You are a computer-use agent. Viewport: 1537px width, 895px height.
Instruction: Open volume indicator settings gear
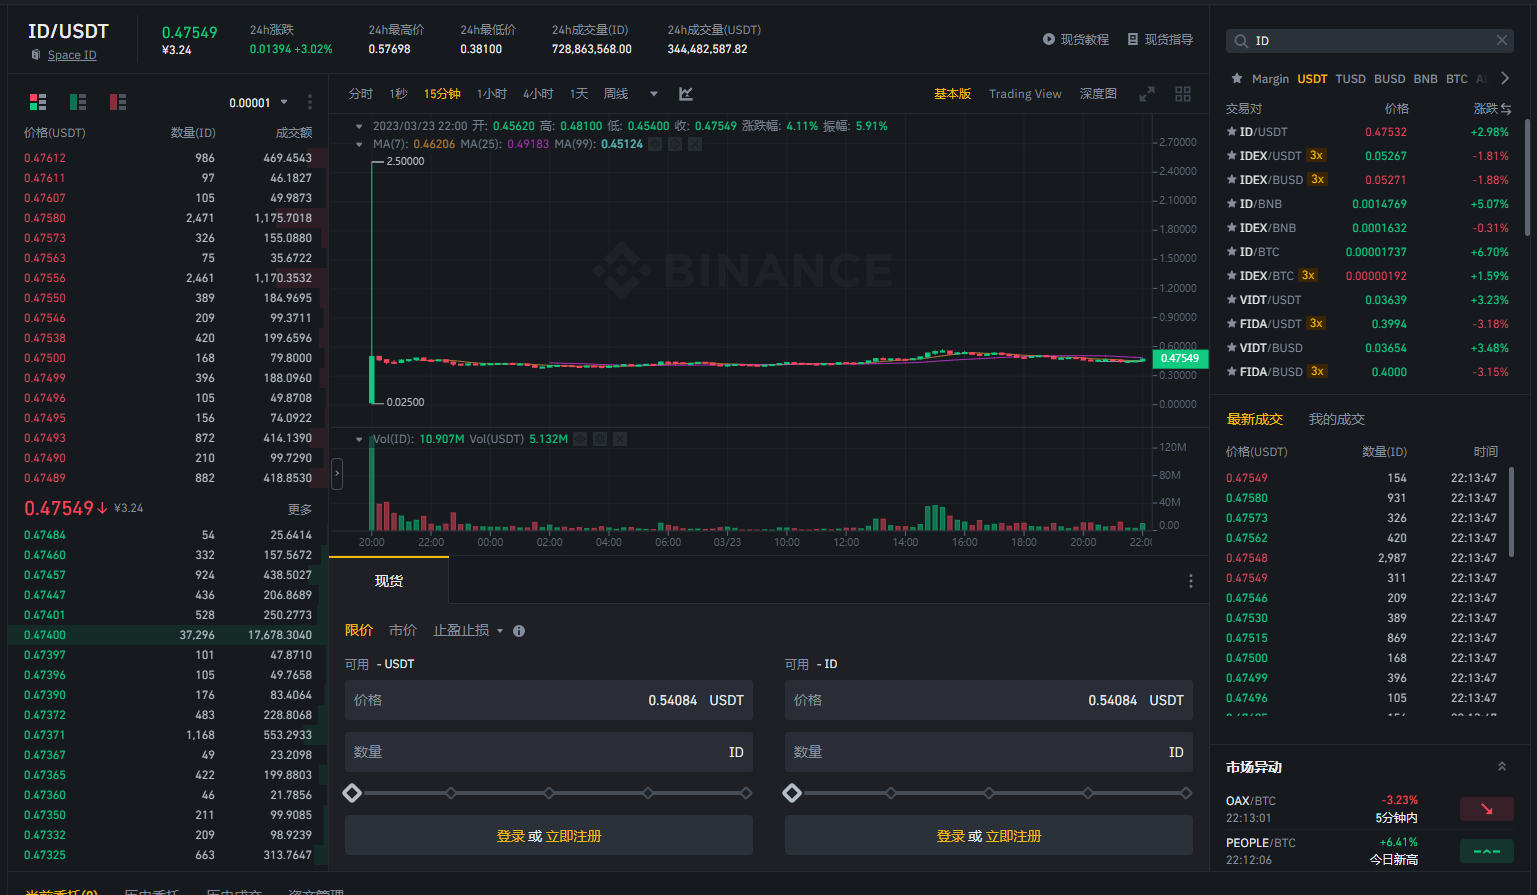[x=600, y=439]
